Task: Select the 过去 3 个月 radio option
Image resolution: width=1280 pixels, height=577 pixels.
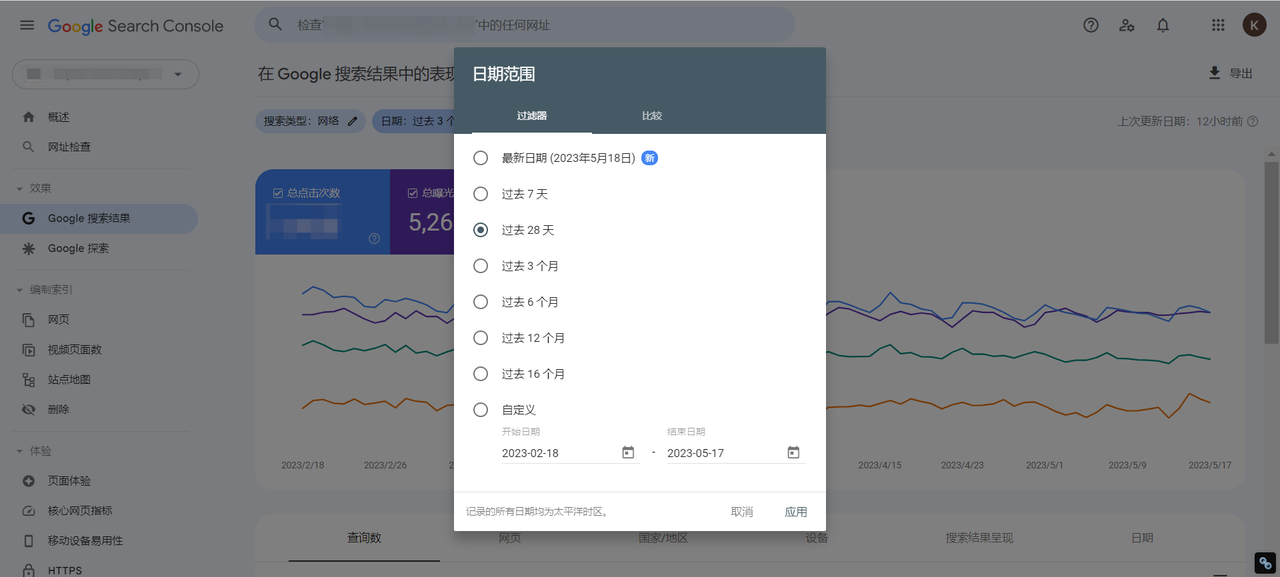Action: tap(481, 266)
